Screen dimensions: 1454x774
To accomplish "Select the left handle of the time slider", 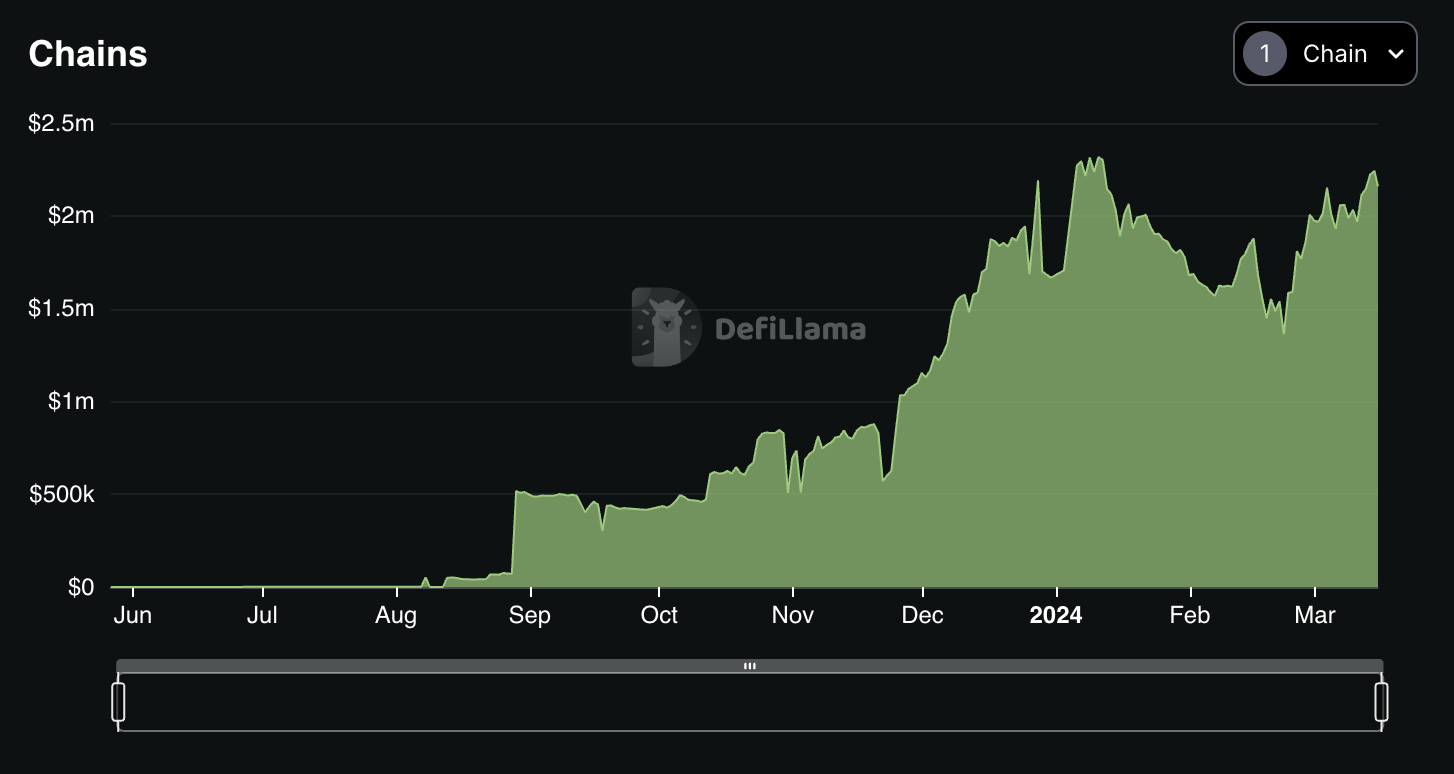I will [x=120, y=701].
